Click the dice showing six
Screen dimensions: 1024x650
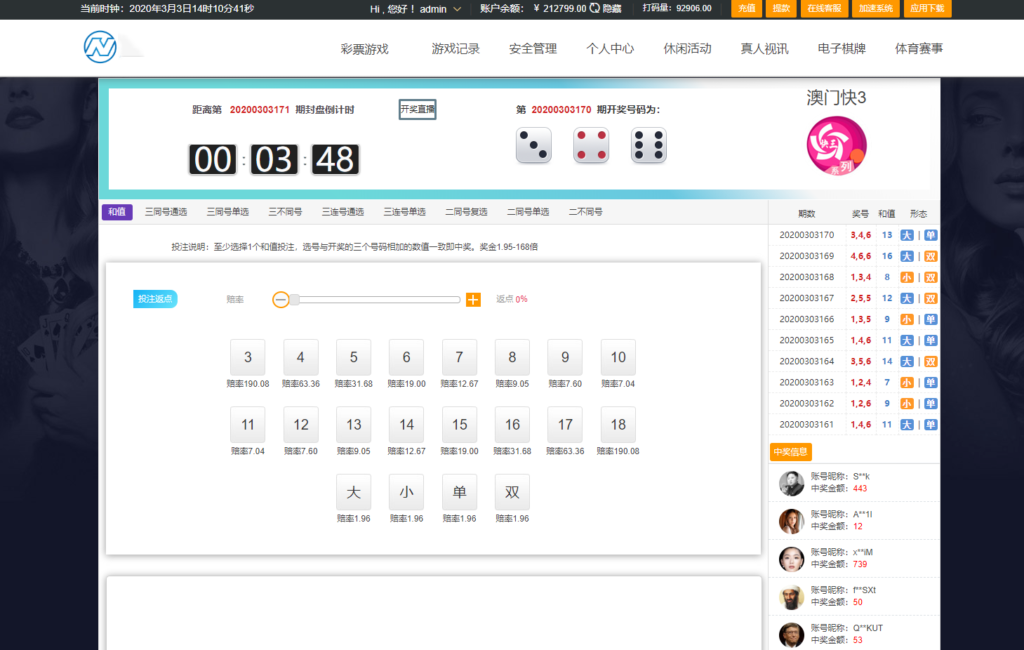(648, 146)
